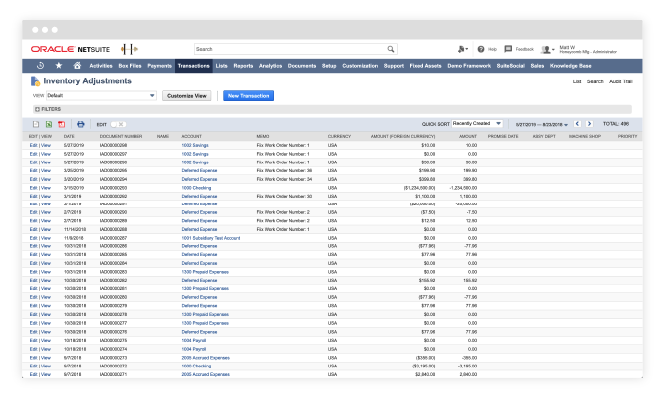Sort by the Memo column header
The width and height of the screenshot is (665, 407).
click(263, 137)
